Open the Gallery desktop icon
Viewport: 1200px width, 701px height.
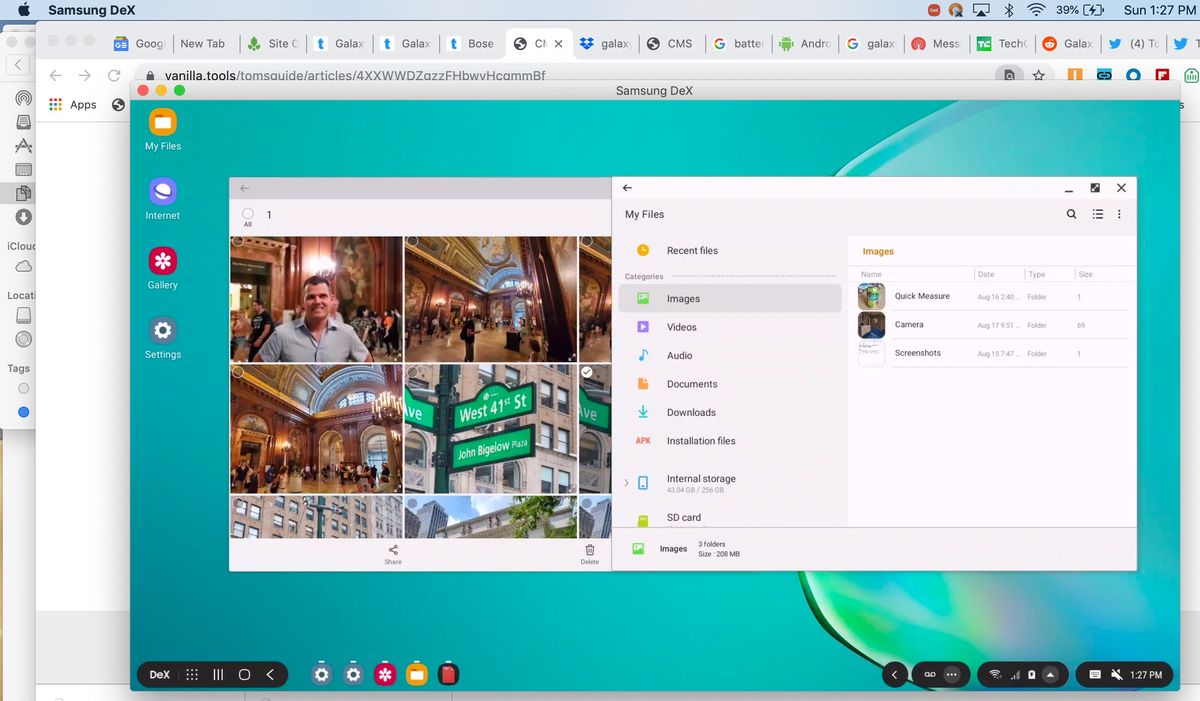[162, 262]
